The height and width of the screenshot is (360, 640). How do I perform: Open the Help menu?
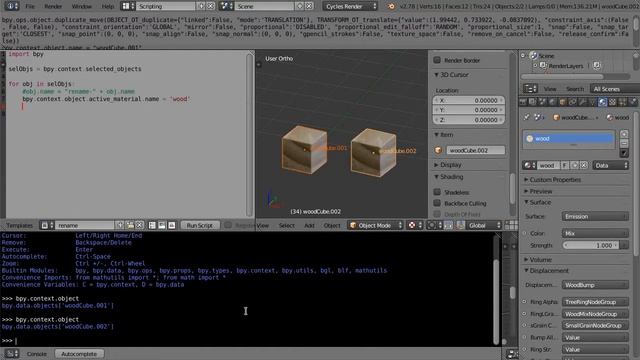click(x=108, y=6)
